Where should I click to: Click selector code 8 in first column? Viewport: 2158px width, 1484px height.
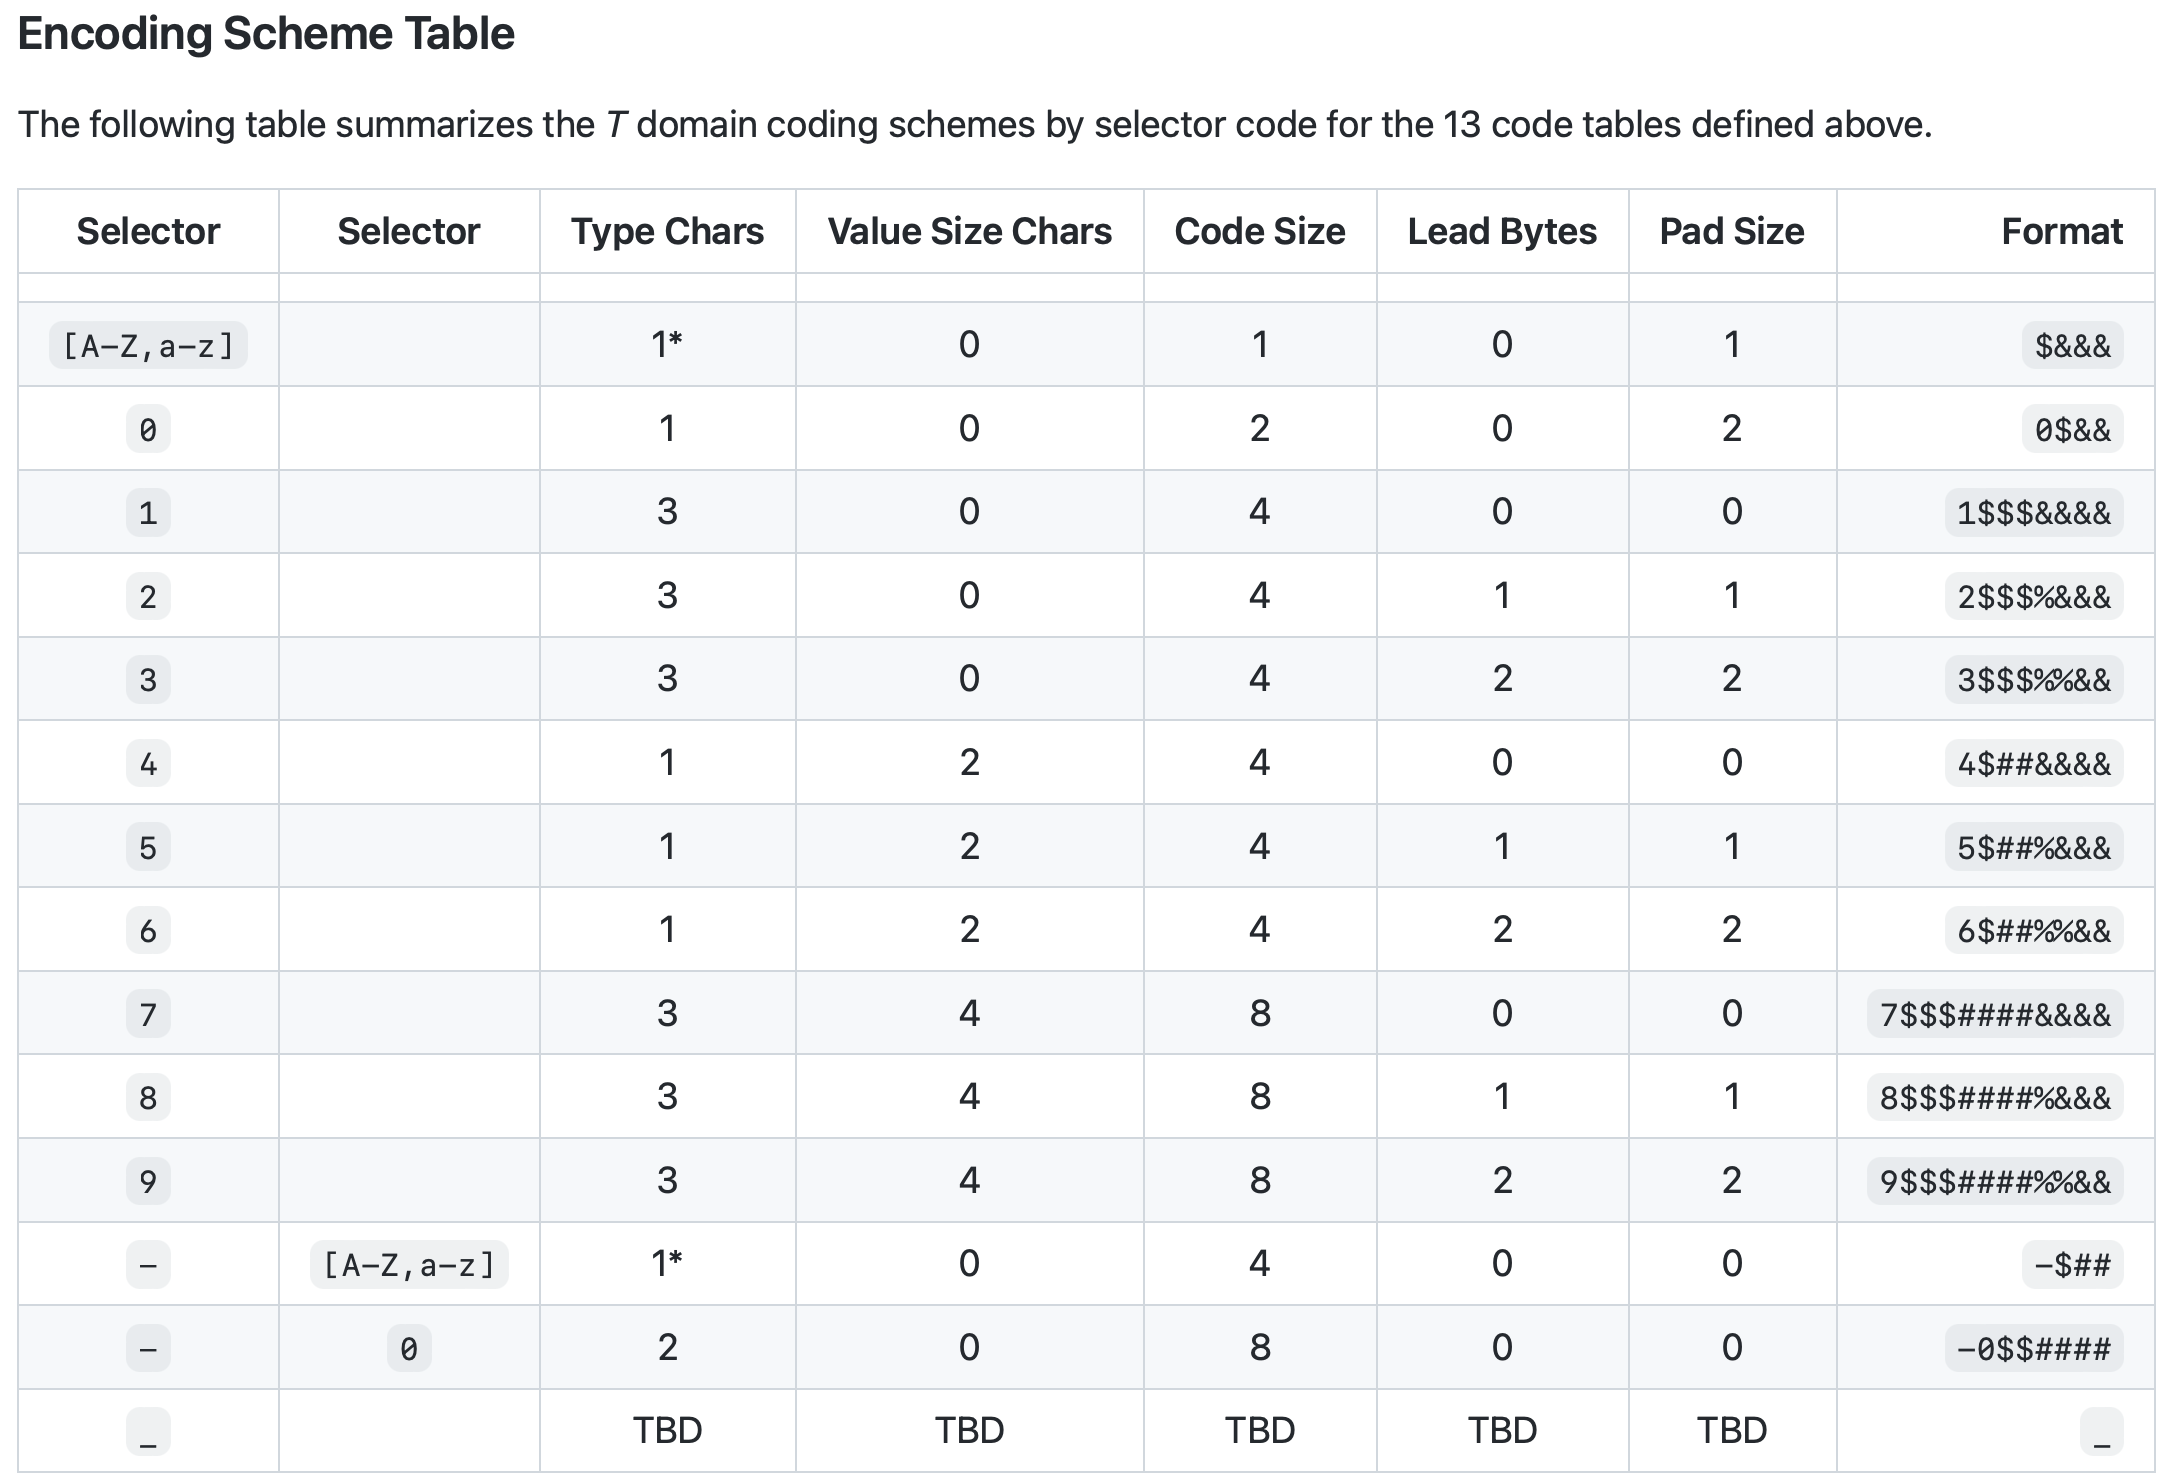(x=148, y=1098)
